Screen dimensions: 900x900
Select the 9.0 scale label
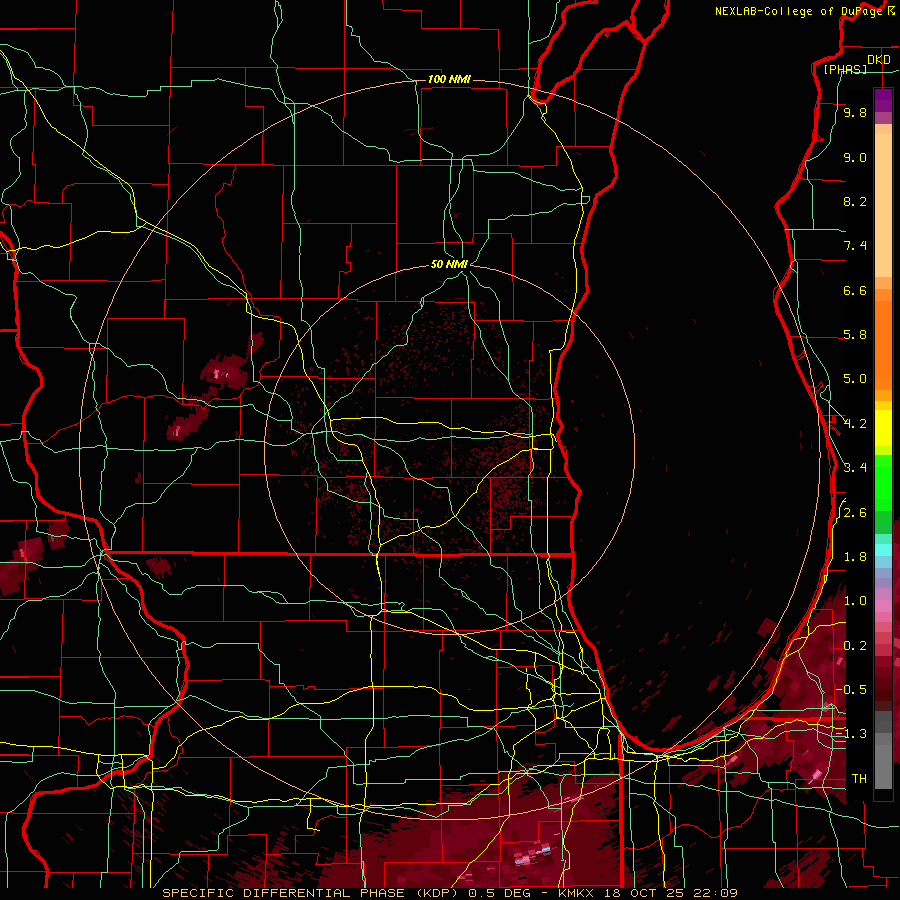(855, 157)
